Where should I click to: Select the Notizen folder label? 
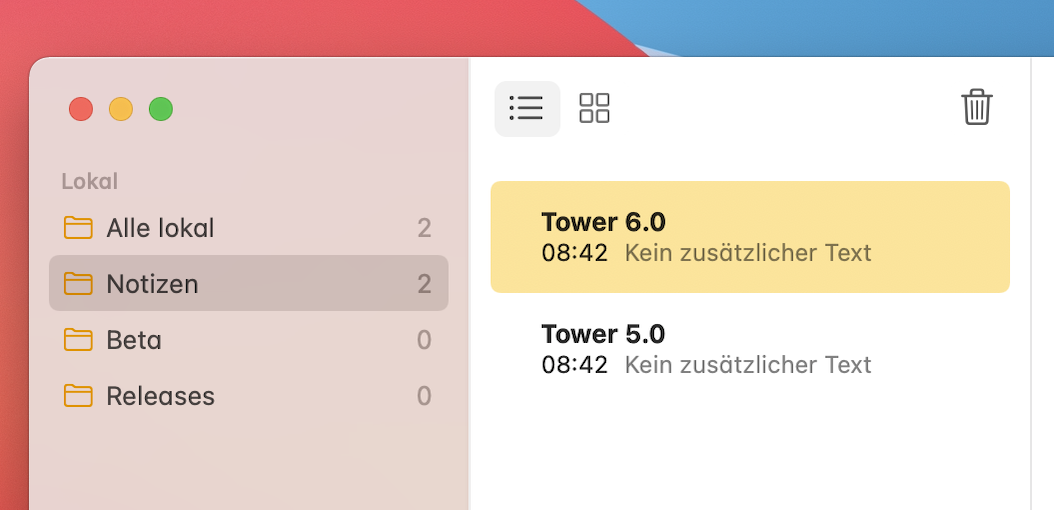152,284
